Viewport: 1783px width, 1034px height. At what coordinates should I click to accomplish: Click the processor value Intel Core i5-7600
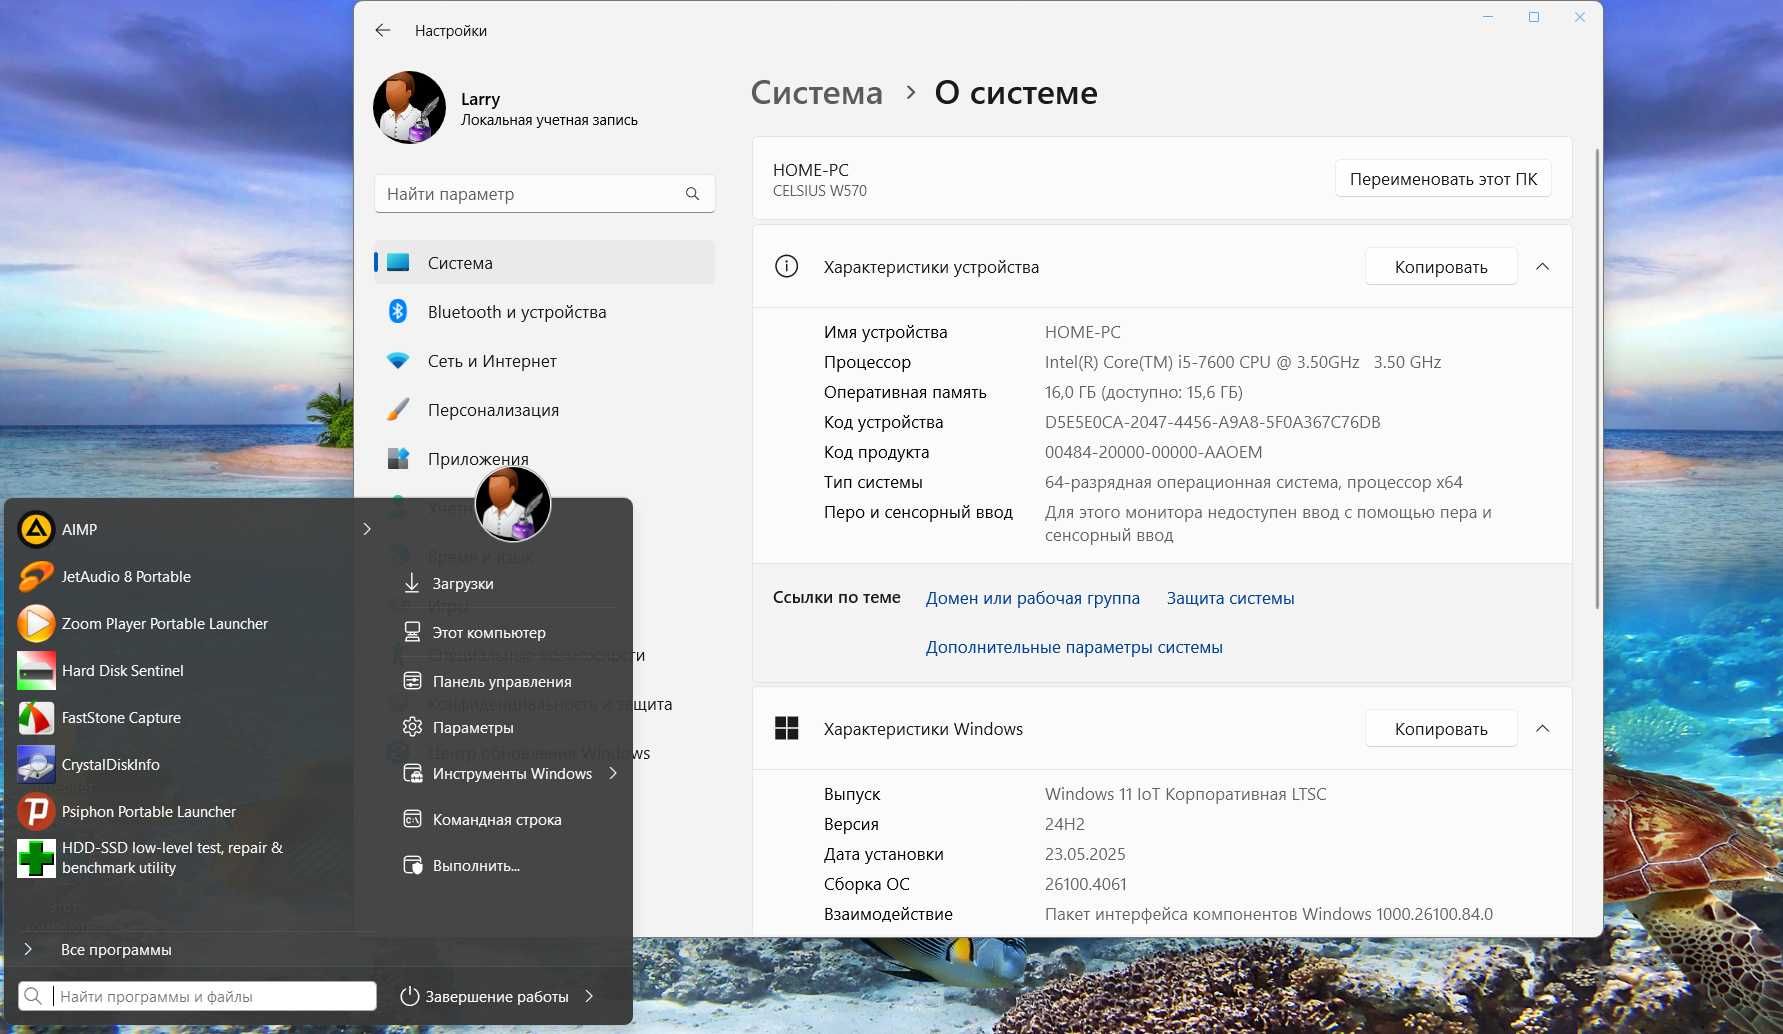(1243, 362)
